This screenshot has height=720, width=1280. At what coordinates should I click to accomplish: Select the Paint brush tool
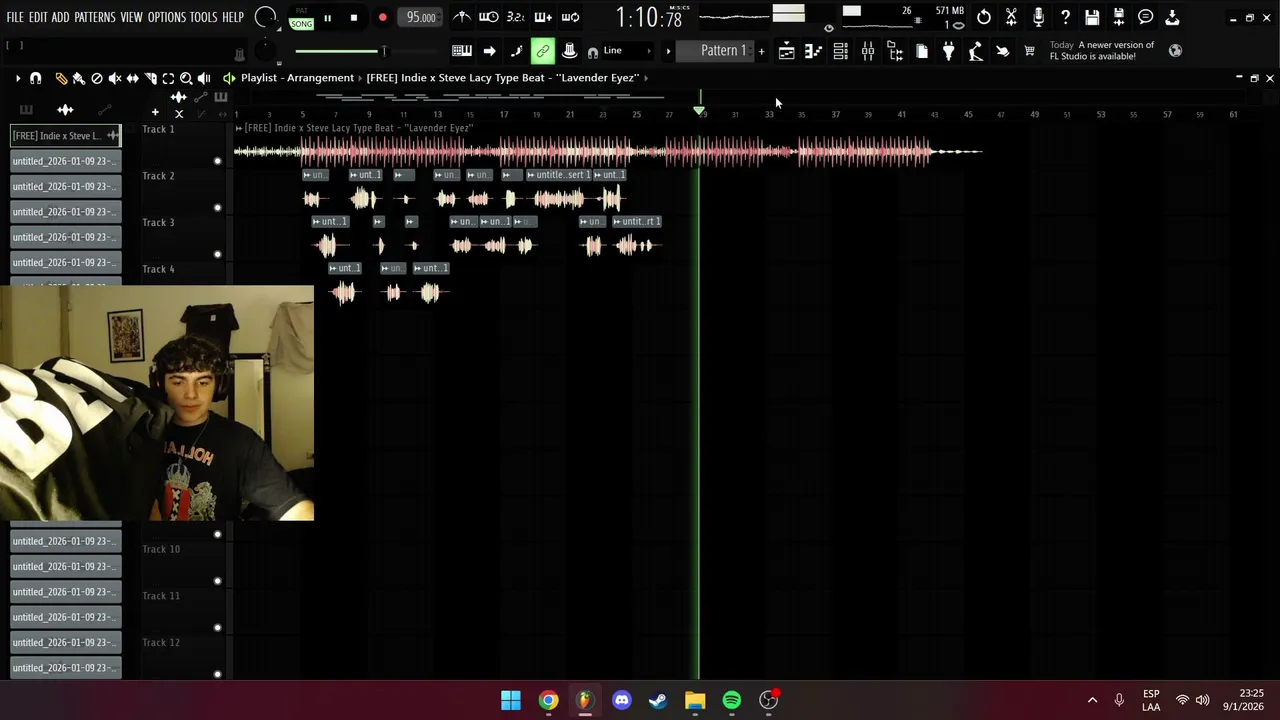[79, 78]
